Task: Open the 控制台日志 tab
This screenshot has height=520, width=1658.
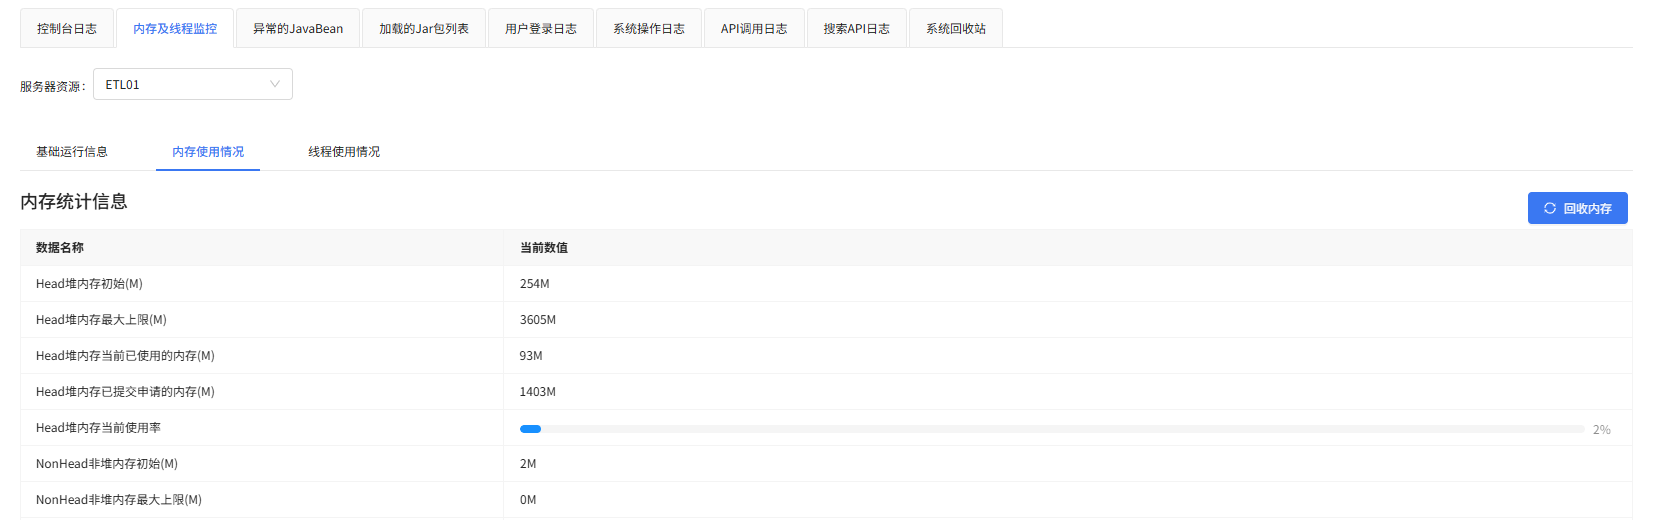Action: 67,28
